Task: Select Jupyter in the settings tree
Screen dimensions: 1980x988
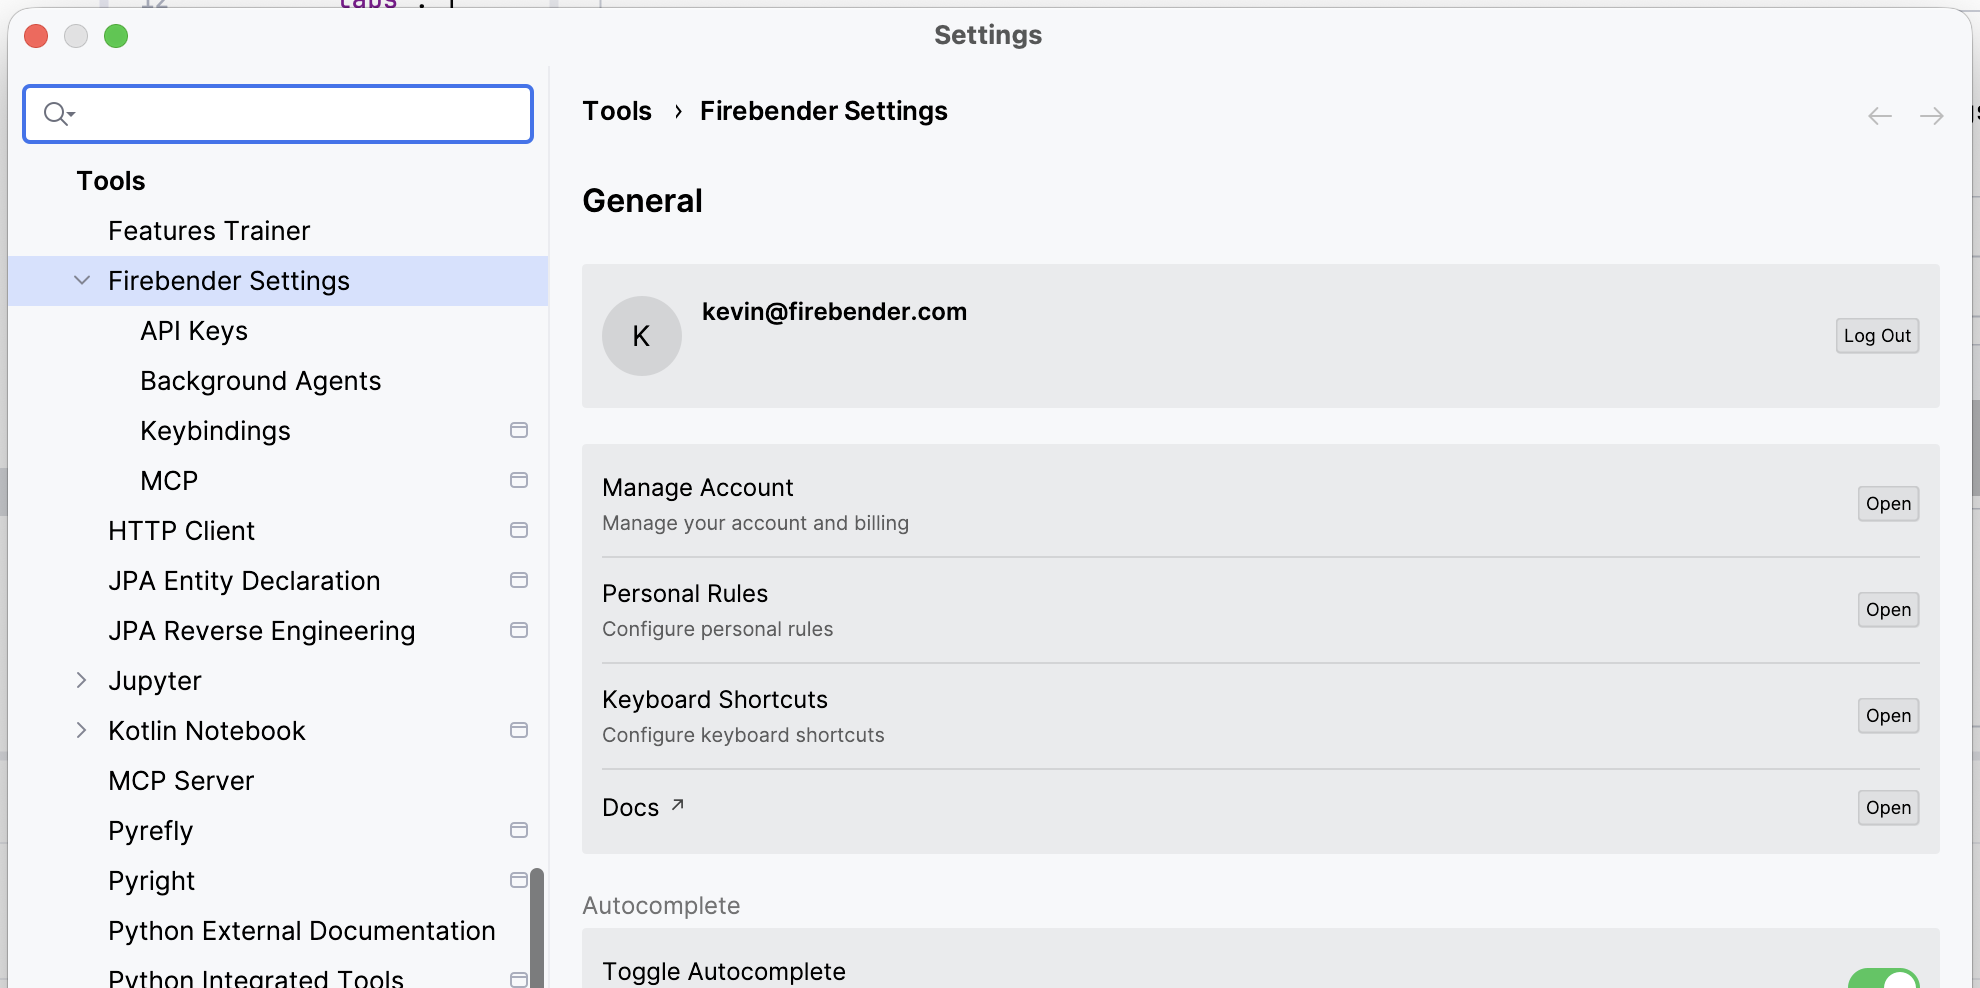Action: [155, 681]
